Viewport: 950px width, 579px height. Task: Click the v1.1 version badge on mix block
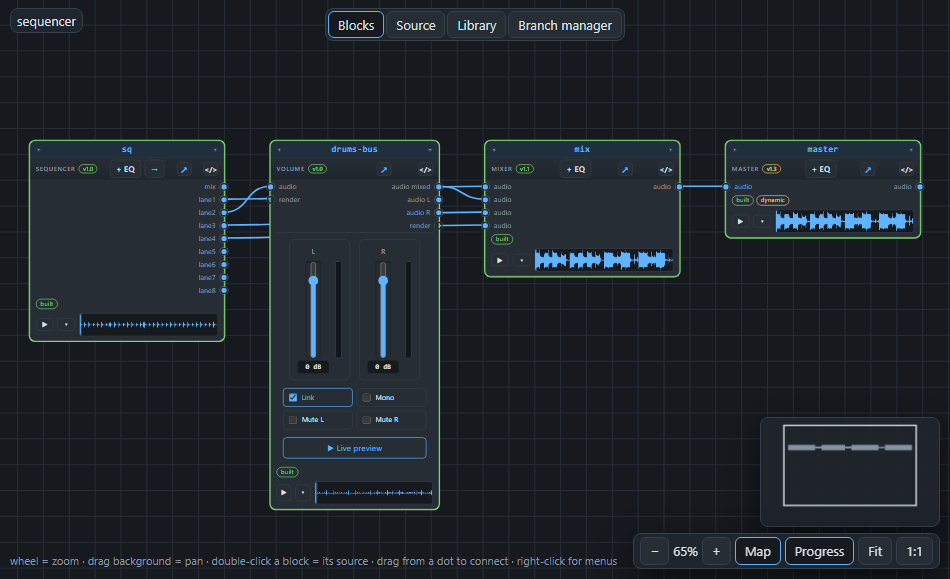tap(525, 169)
